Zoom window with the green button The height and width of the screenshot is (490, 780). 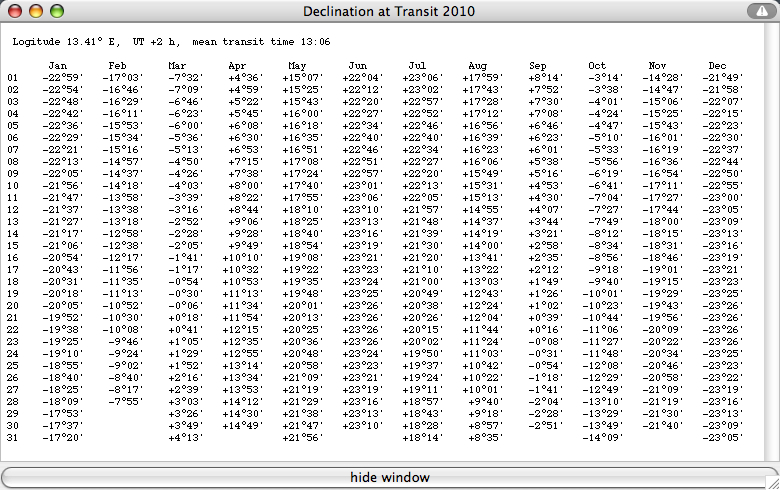57,11
